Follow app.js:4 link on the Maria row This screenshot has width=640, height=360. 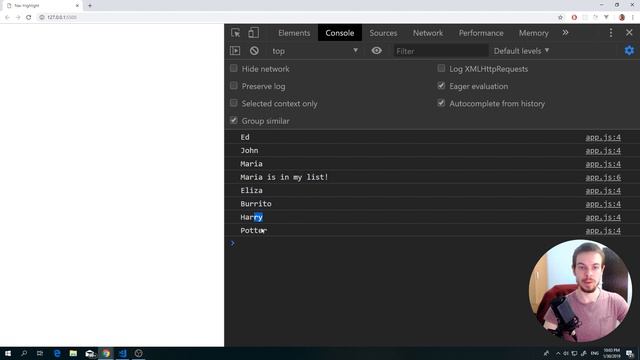coord(603,164)
